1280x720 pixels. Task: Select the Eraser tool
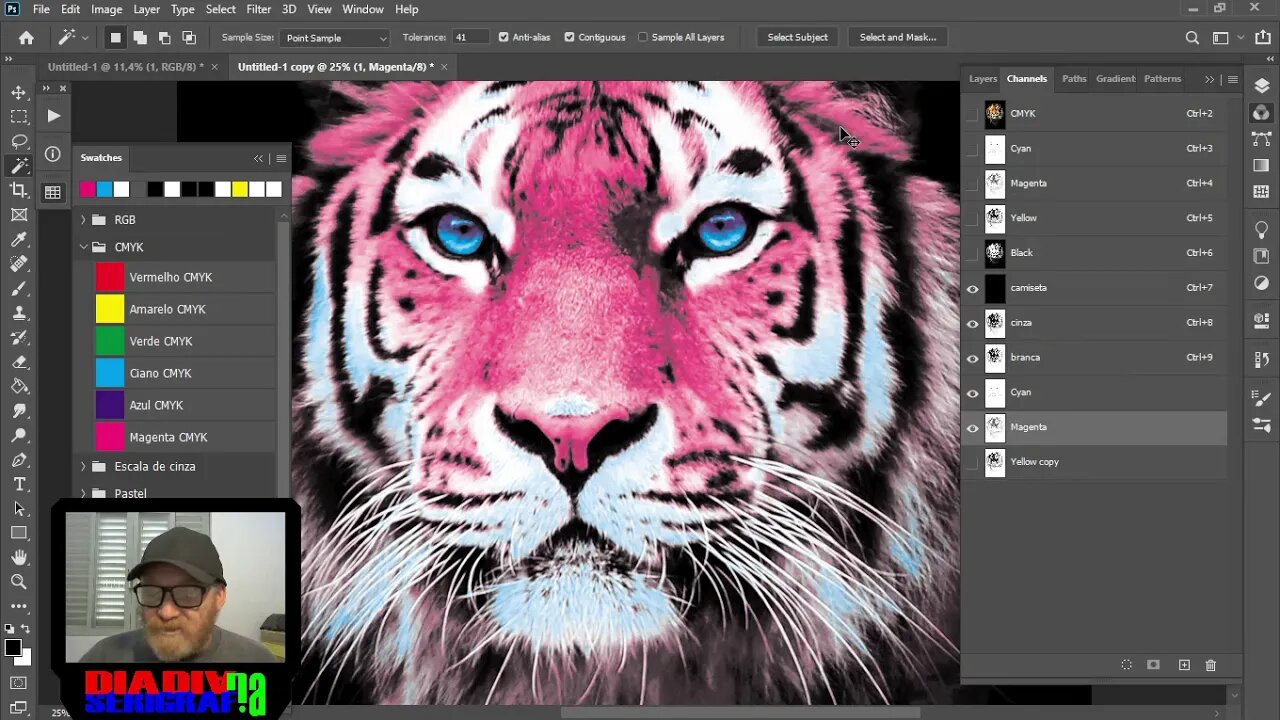coord(19,362)
